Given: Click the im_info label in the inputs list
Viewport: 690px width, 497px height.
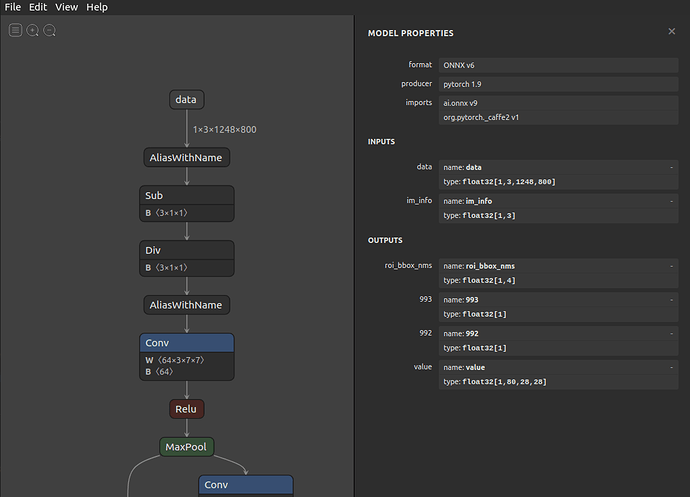Looking at the screenshot, I should [419, 201].
